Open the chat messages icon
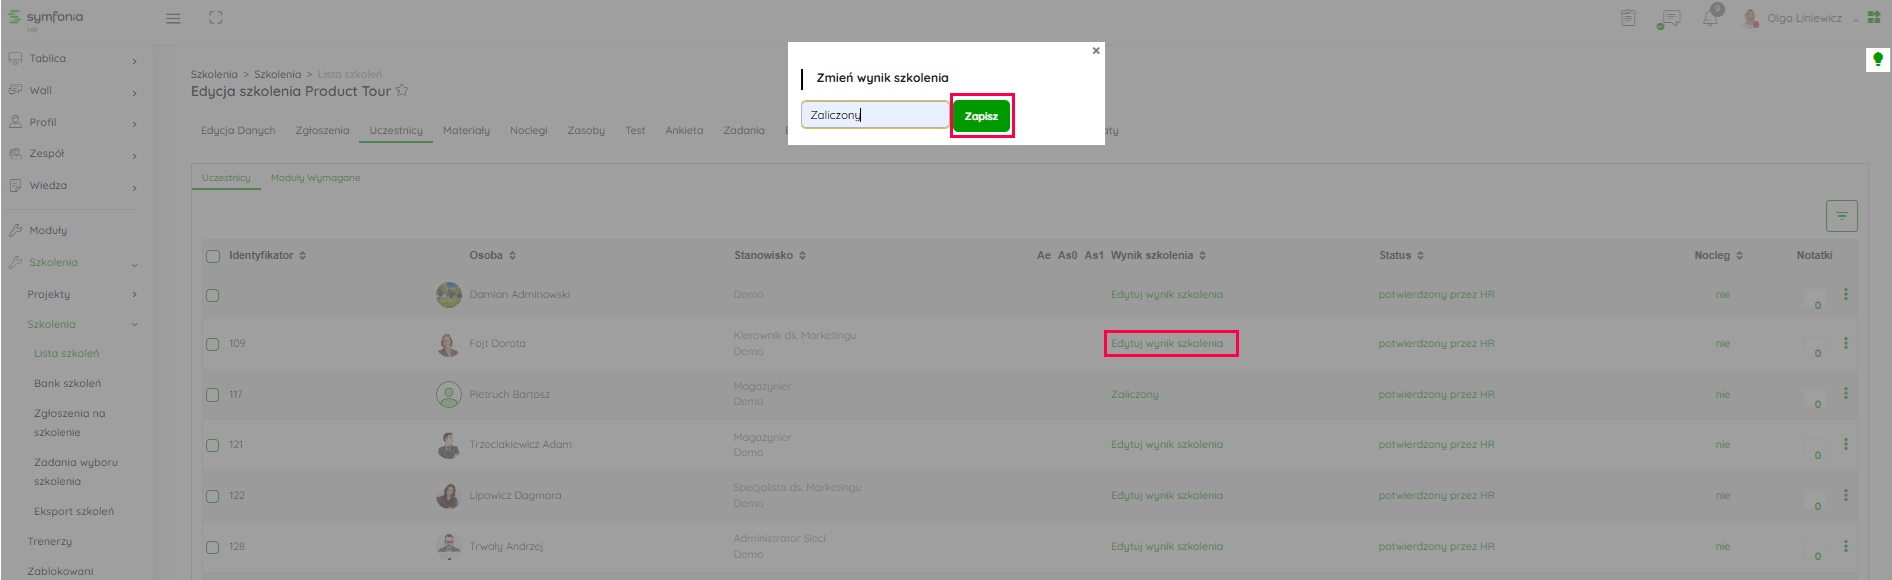Screen dimensions: 1892x580 tap(1668, 18)
